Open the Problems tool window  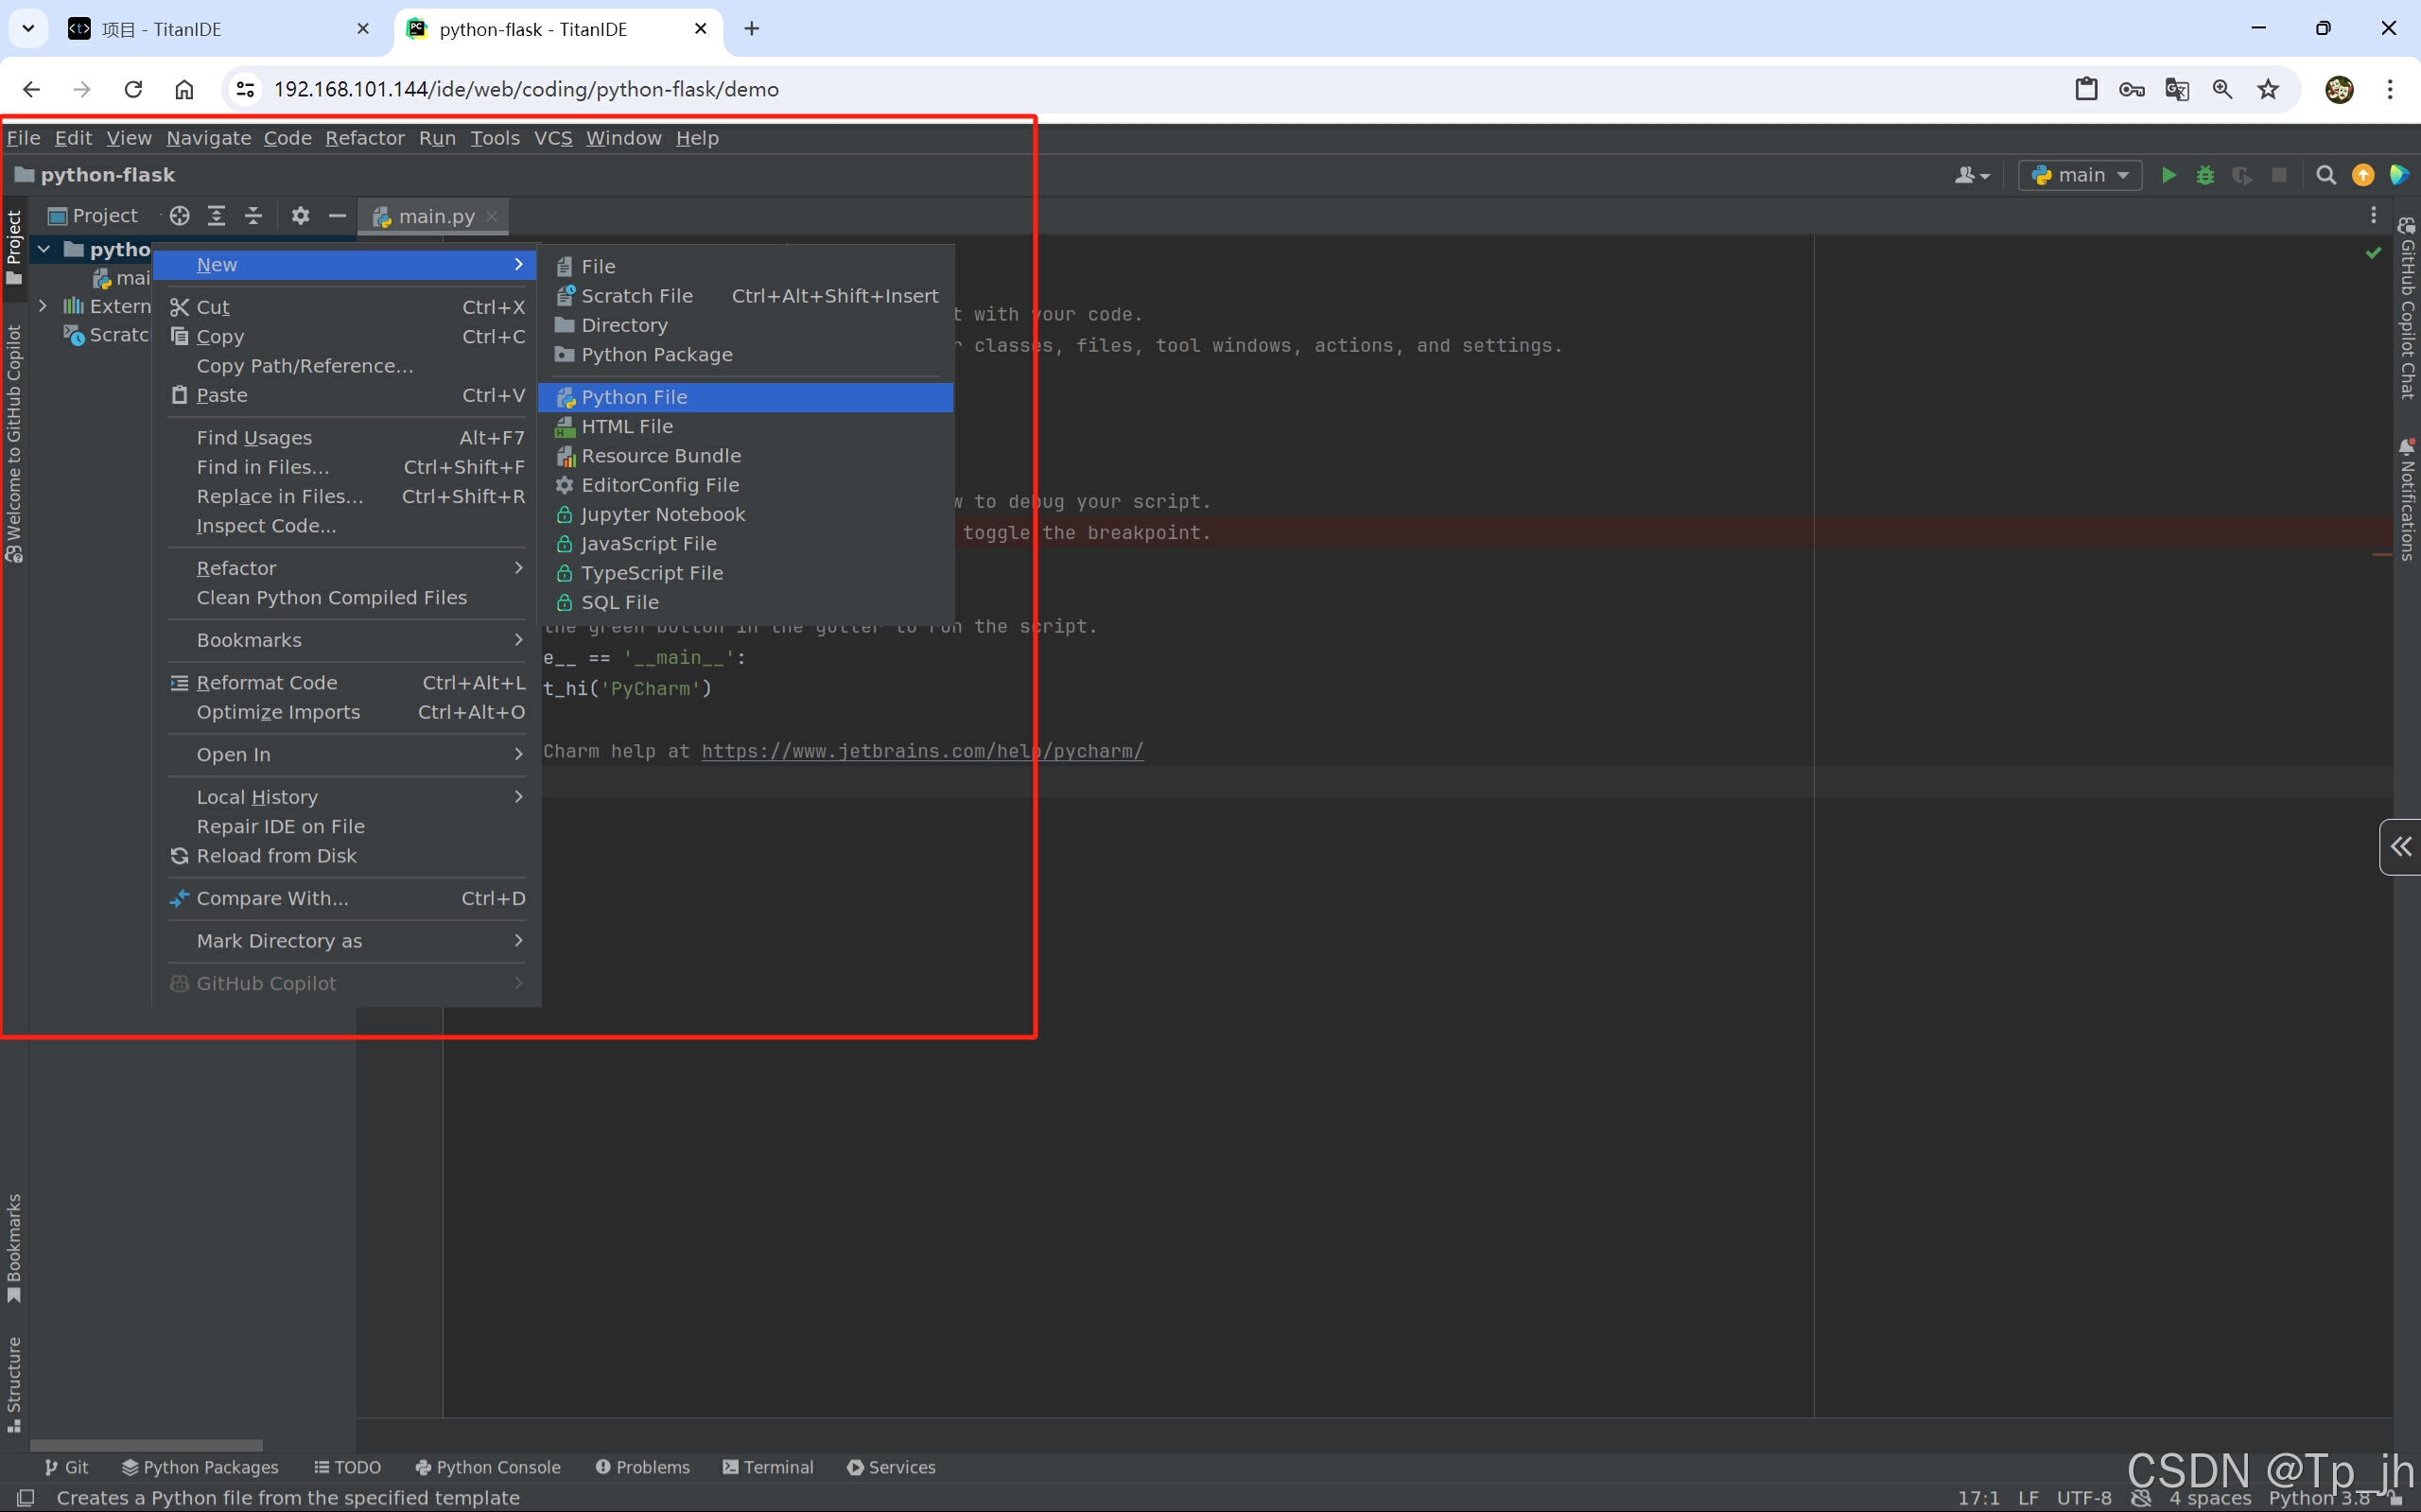click(643, 1467)
